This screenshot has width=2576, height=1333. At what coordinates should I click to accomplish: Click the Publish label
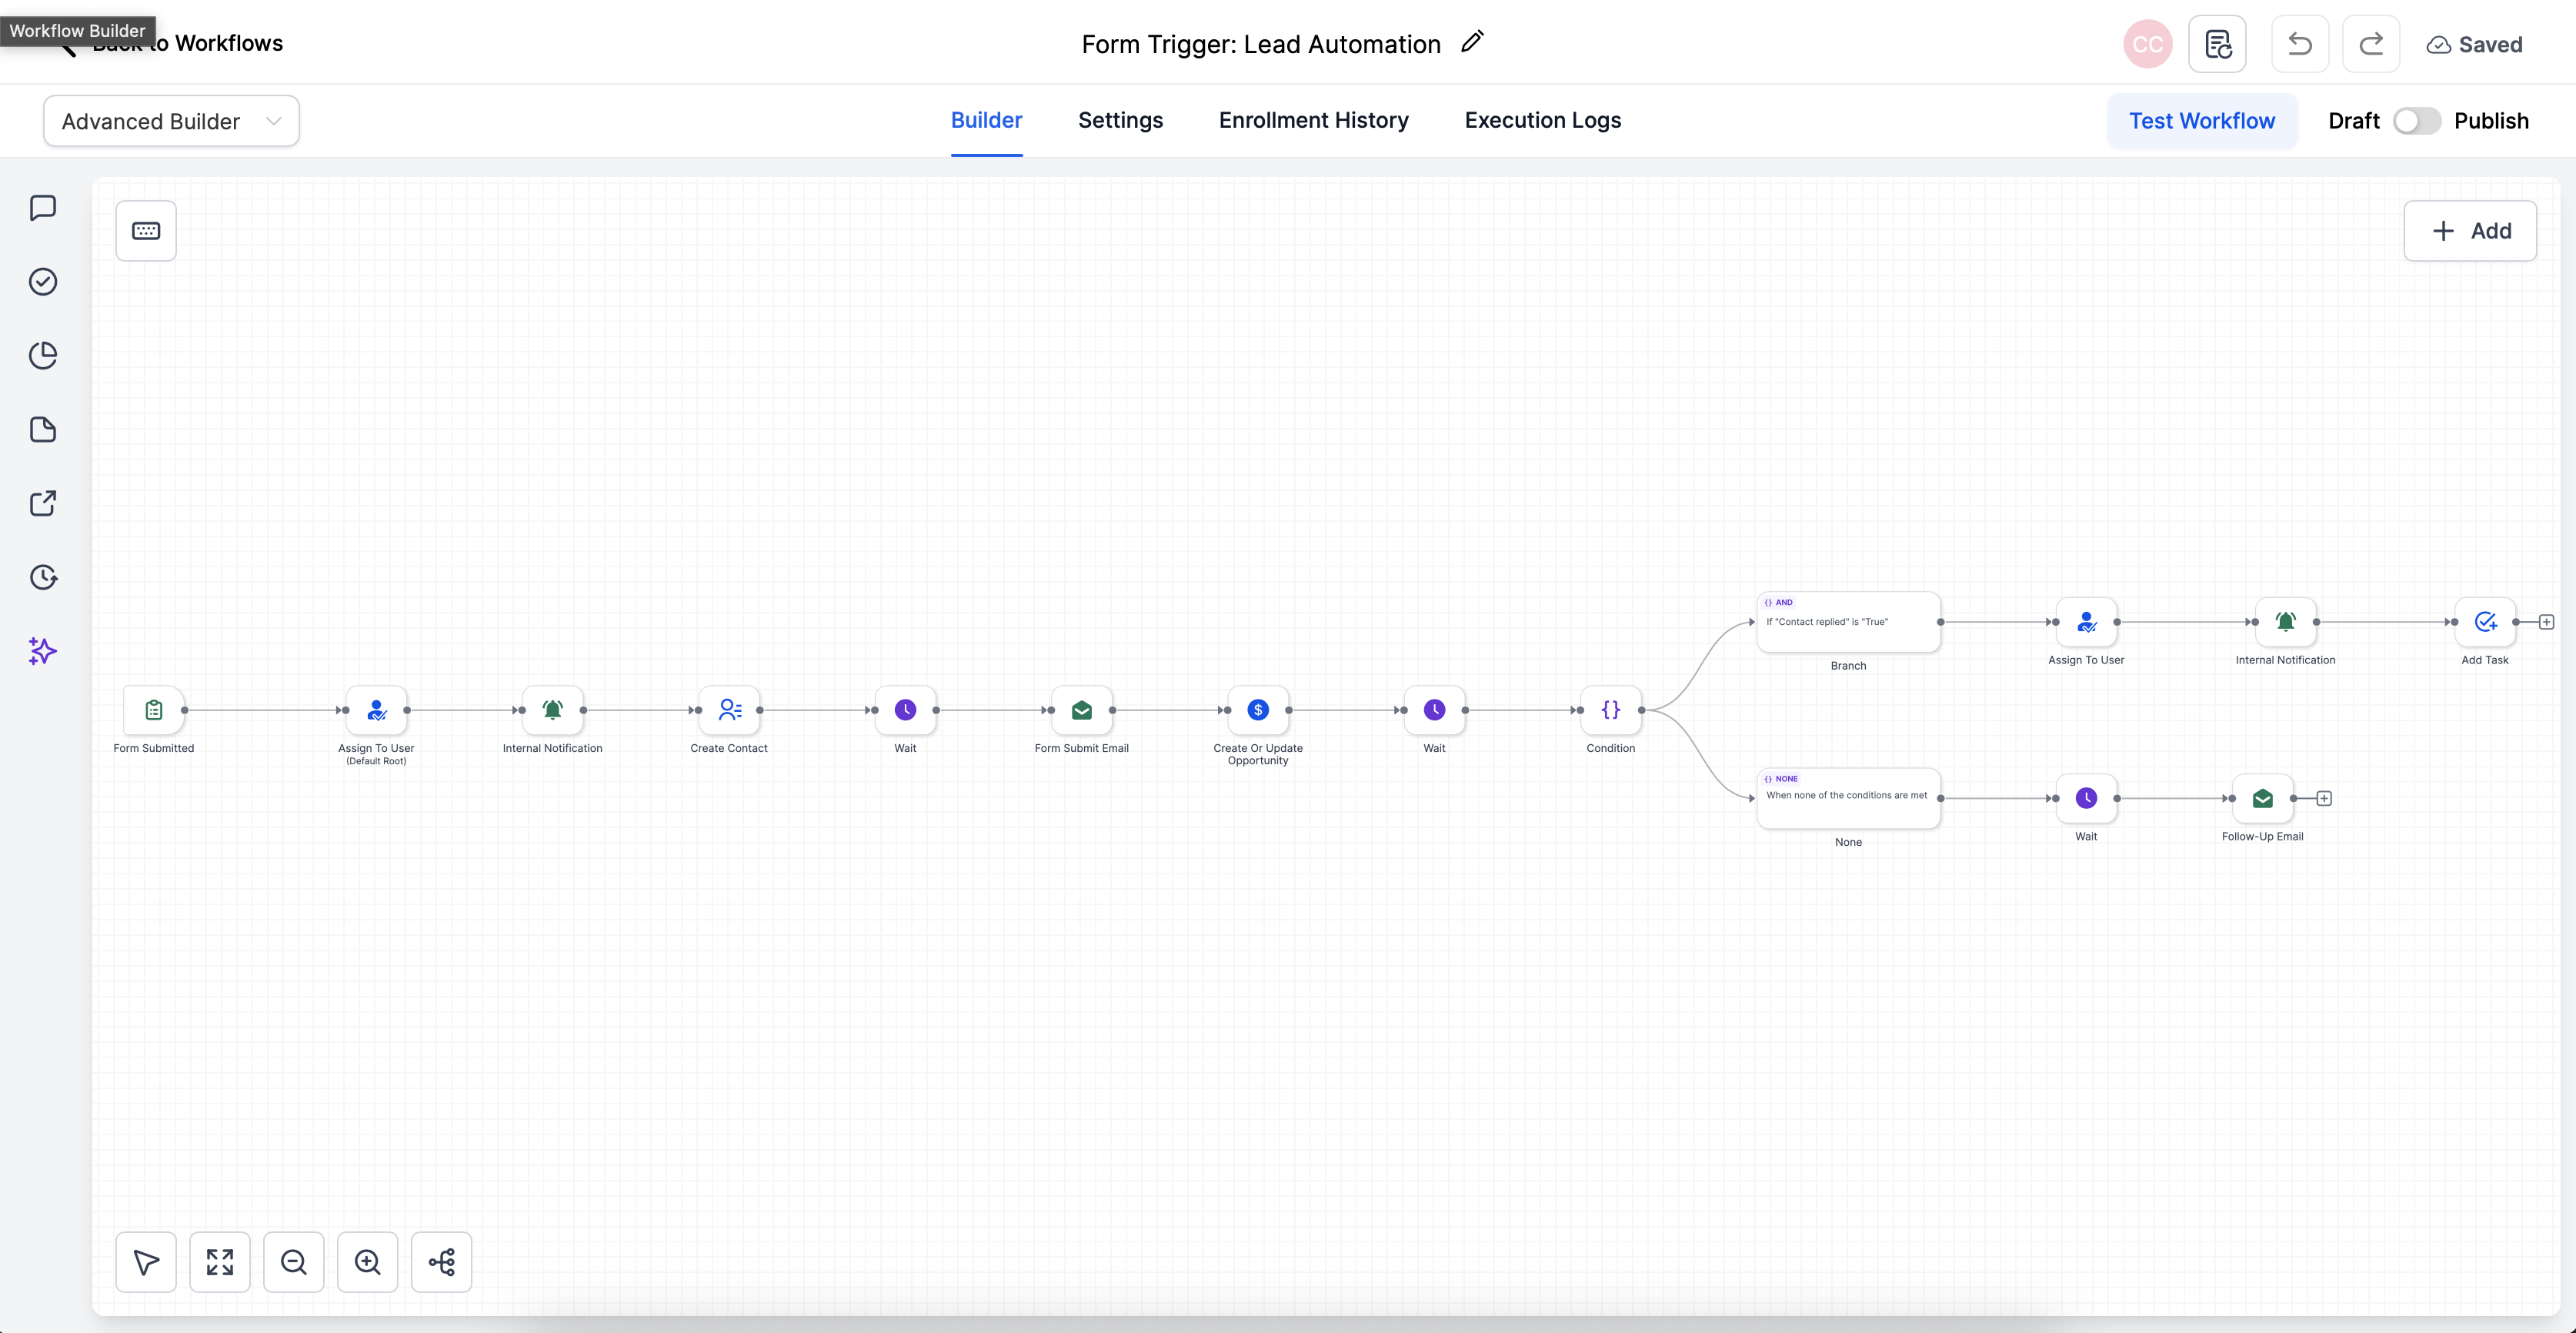2491,121
